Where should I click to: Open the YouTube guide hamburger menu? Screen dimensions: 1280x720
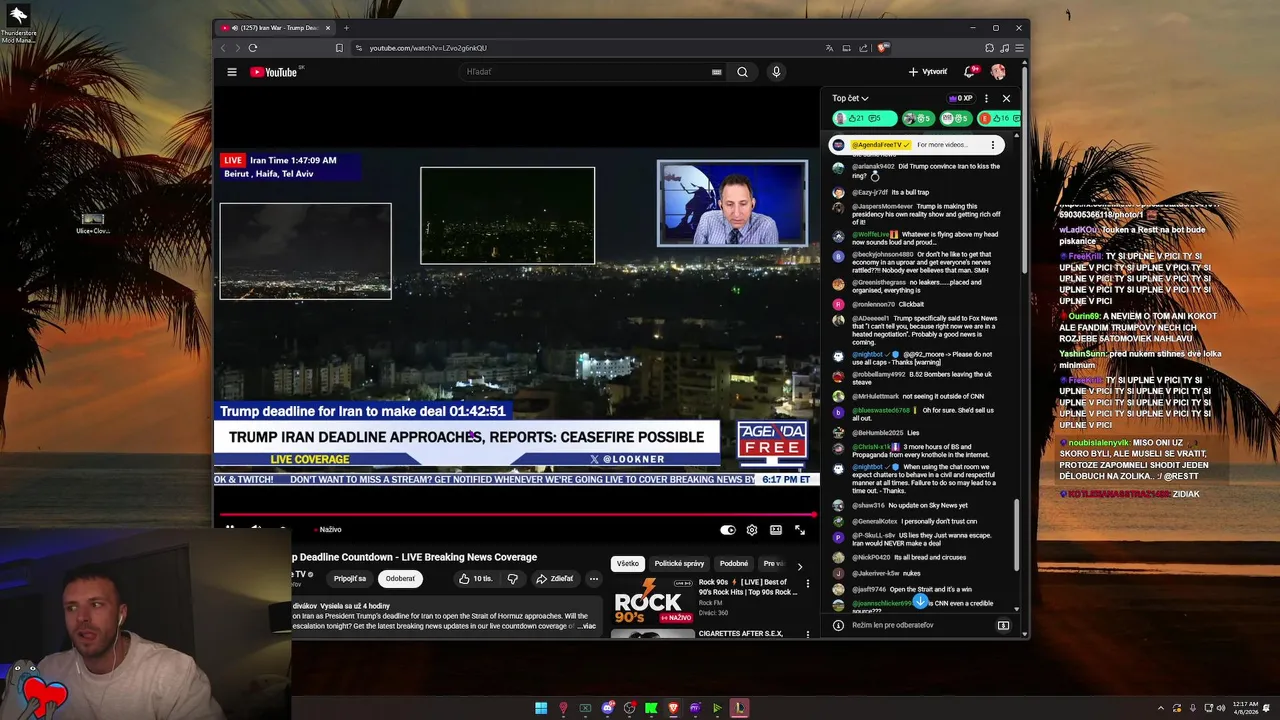tap(231, 72)
